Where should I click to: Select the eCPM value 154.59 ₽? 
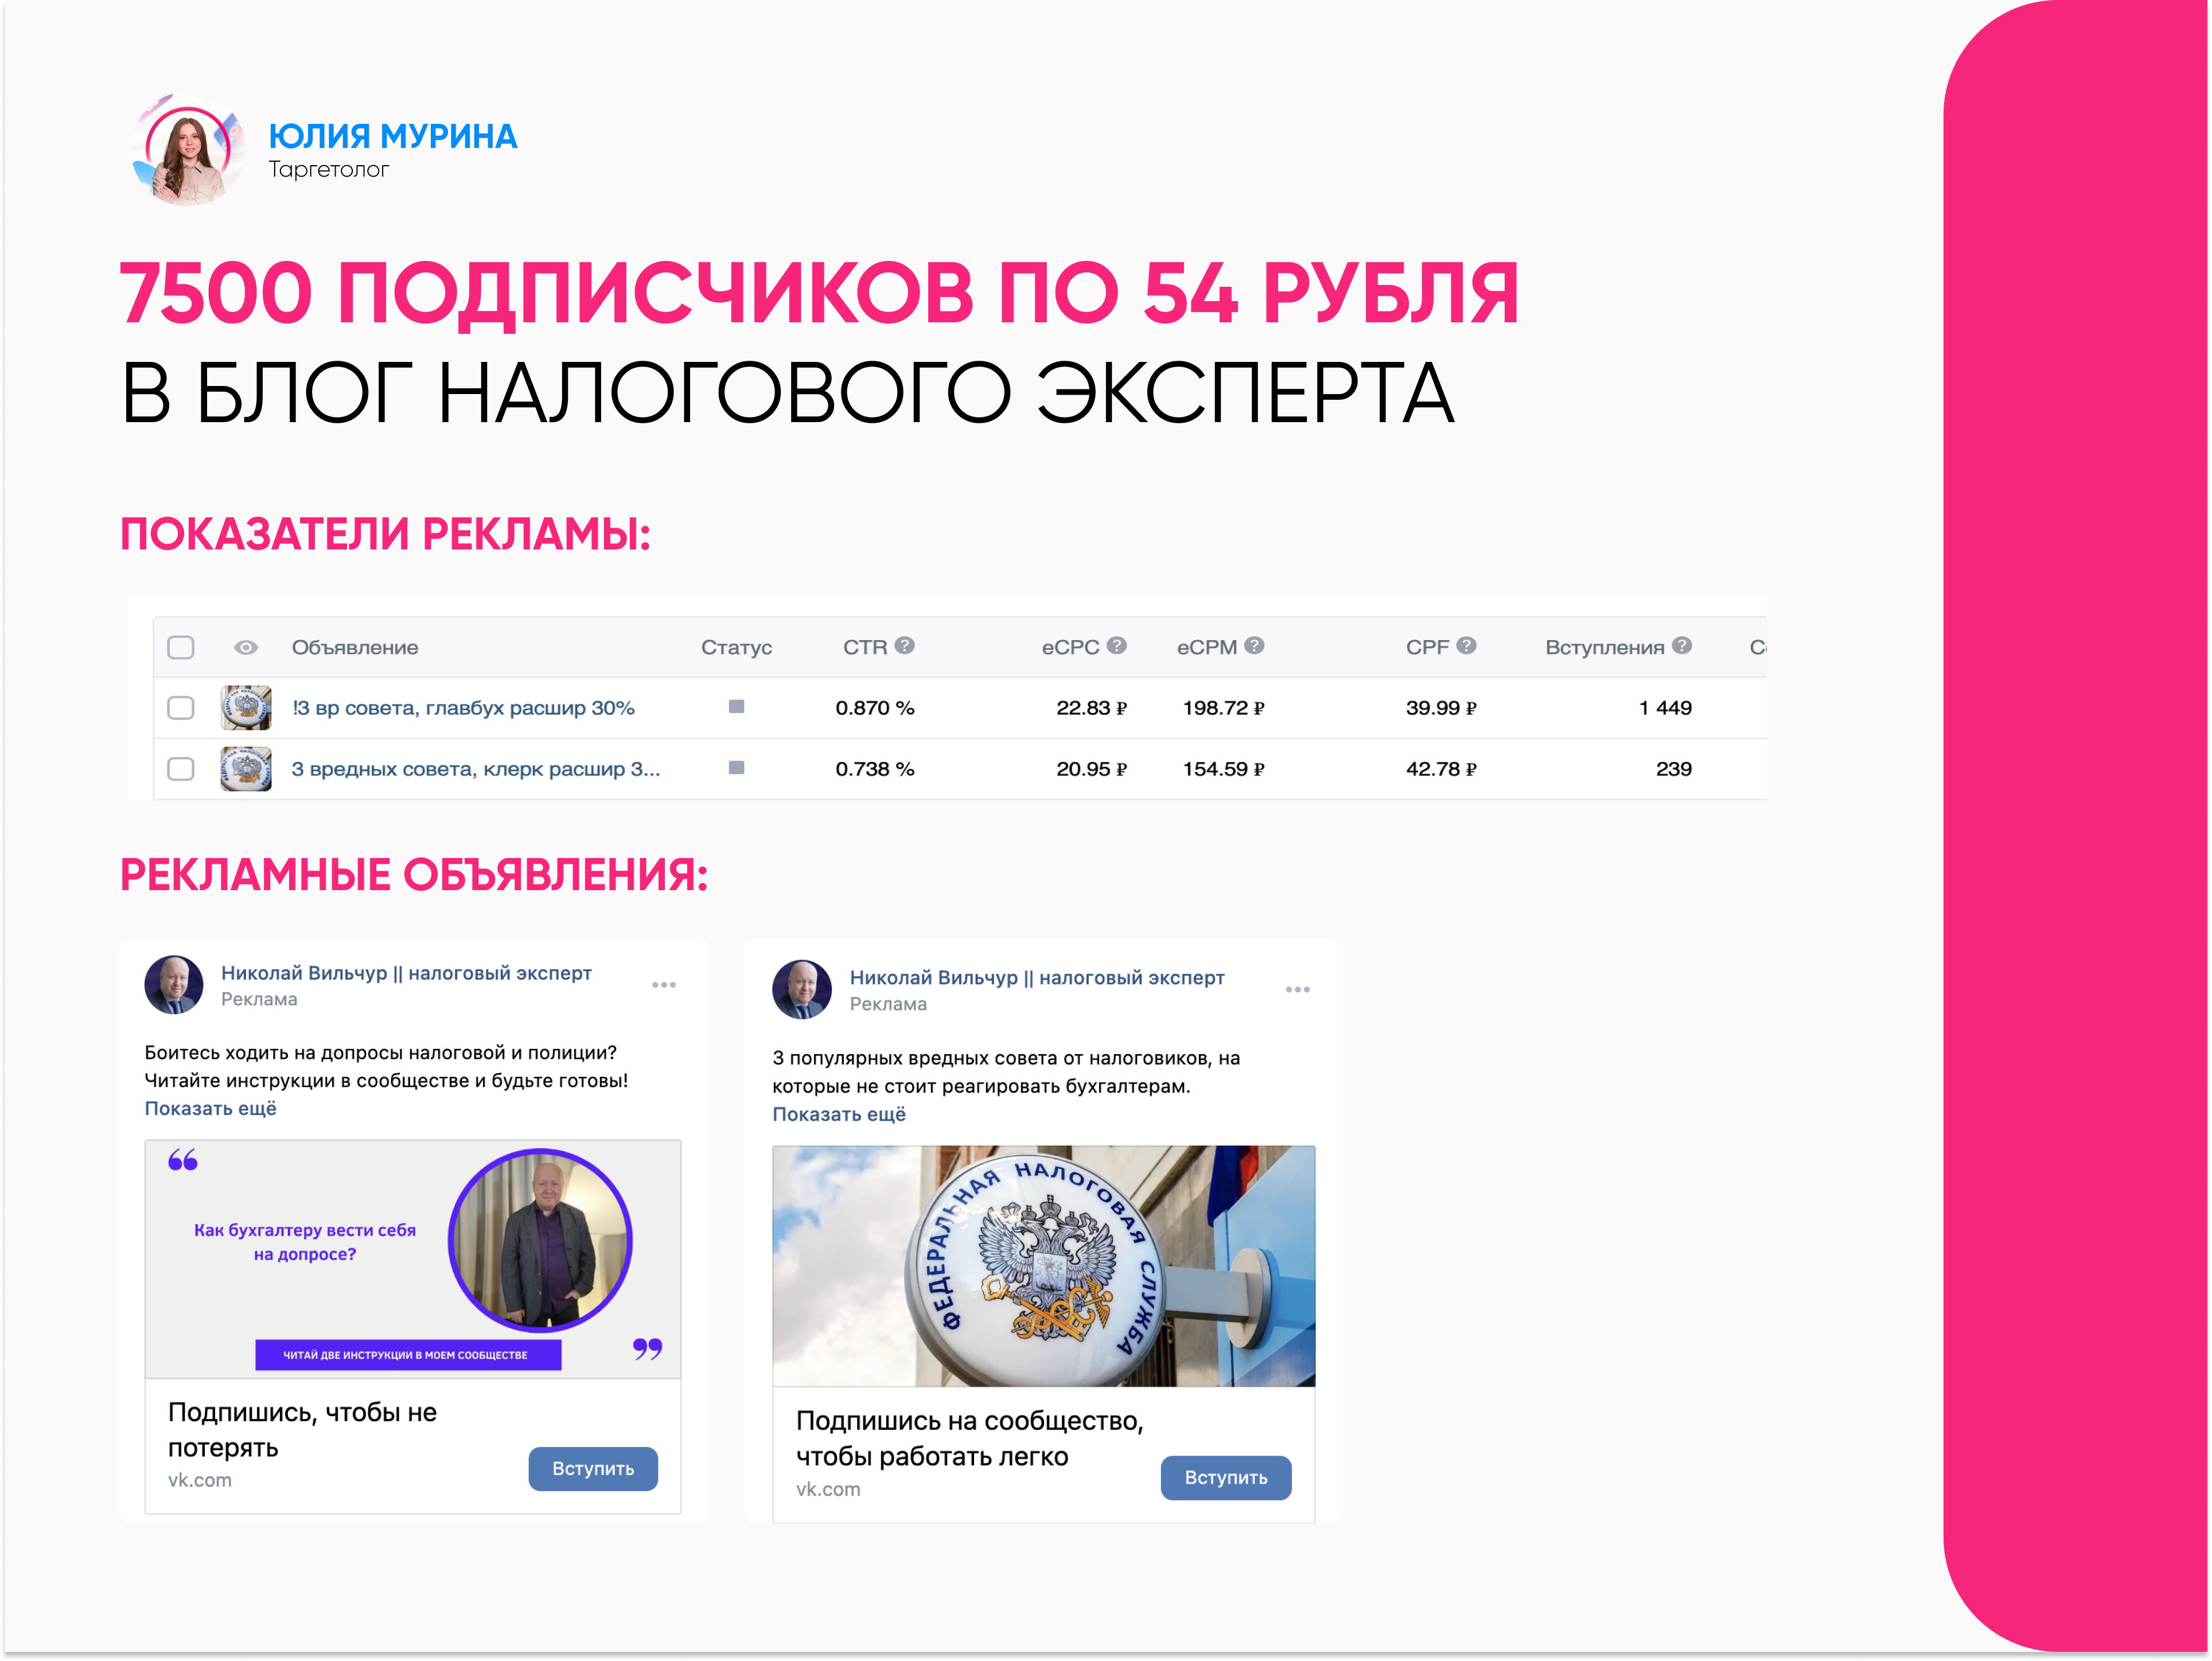point(1224,769)
